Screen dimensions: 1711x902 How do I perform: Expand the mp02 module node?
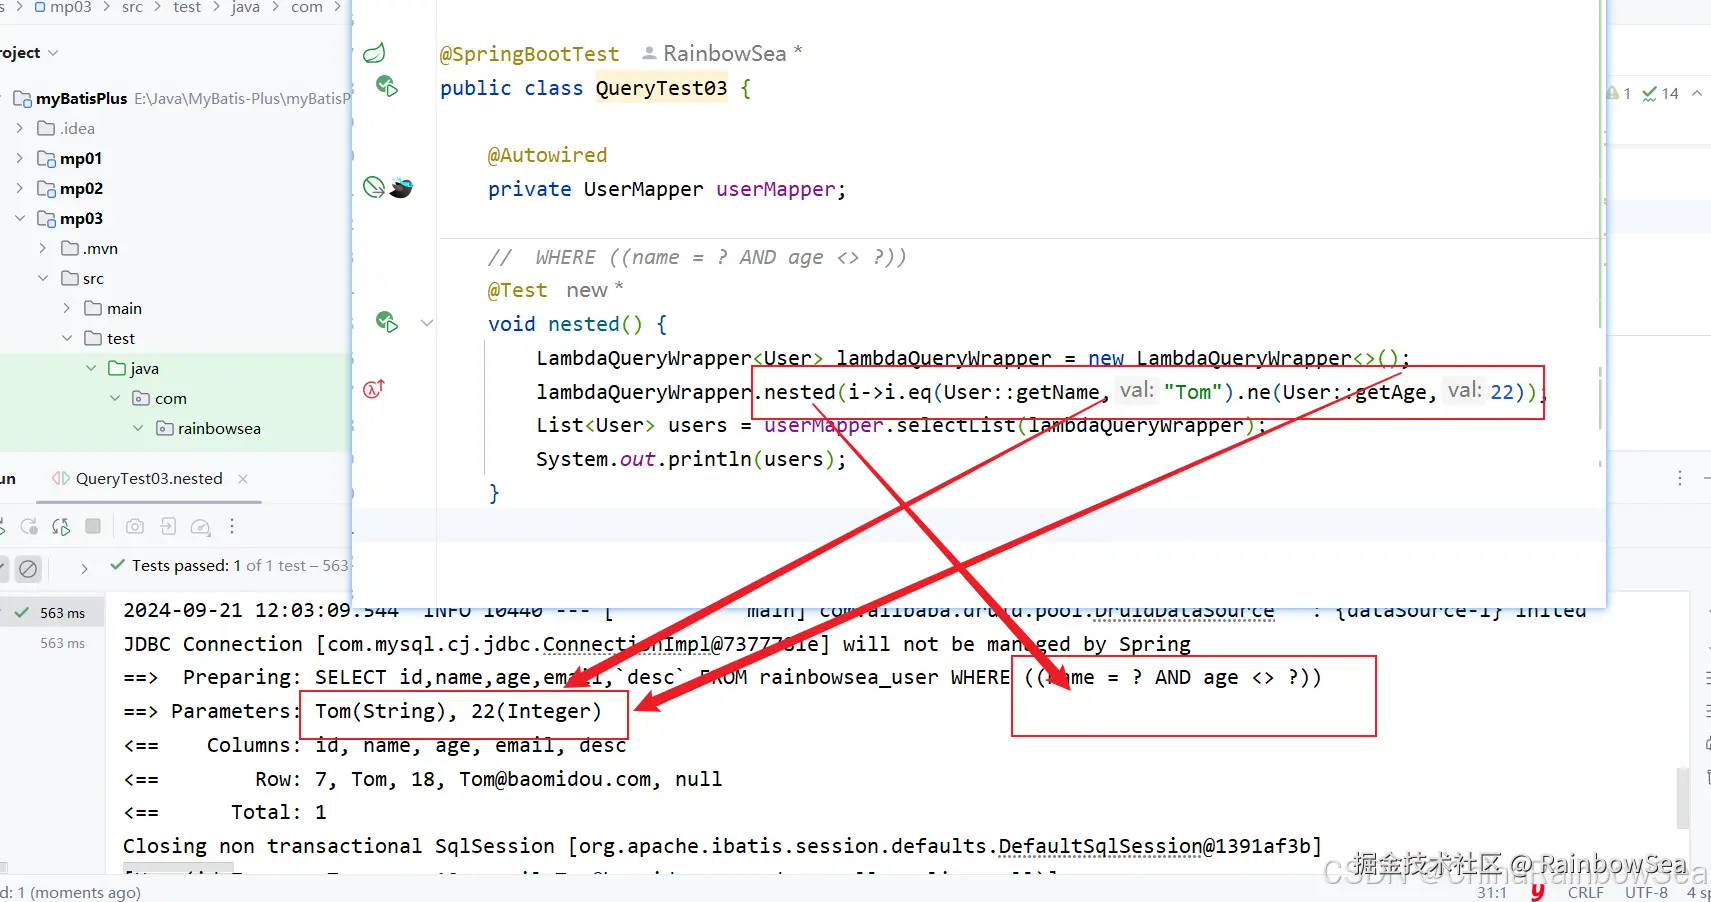point(19,188)
